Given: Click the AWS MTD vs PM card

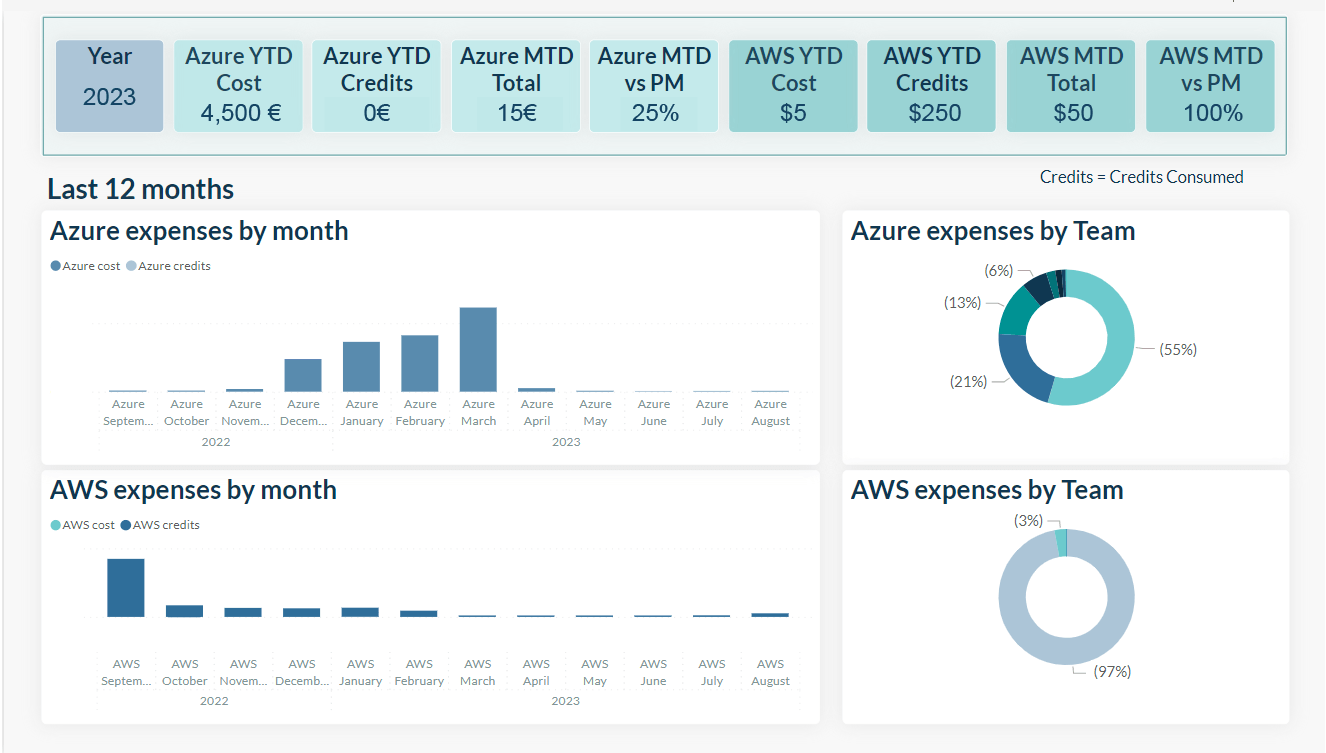Looking at the screenshot, I should 1211,86.
